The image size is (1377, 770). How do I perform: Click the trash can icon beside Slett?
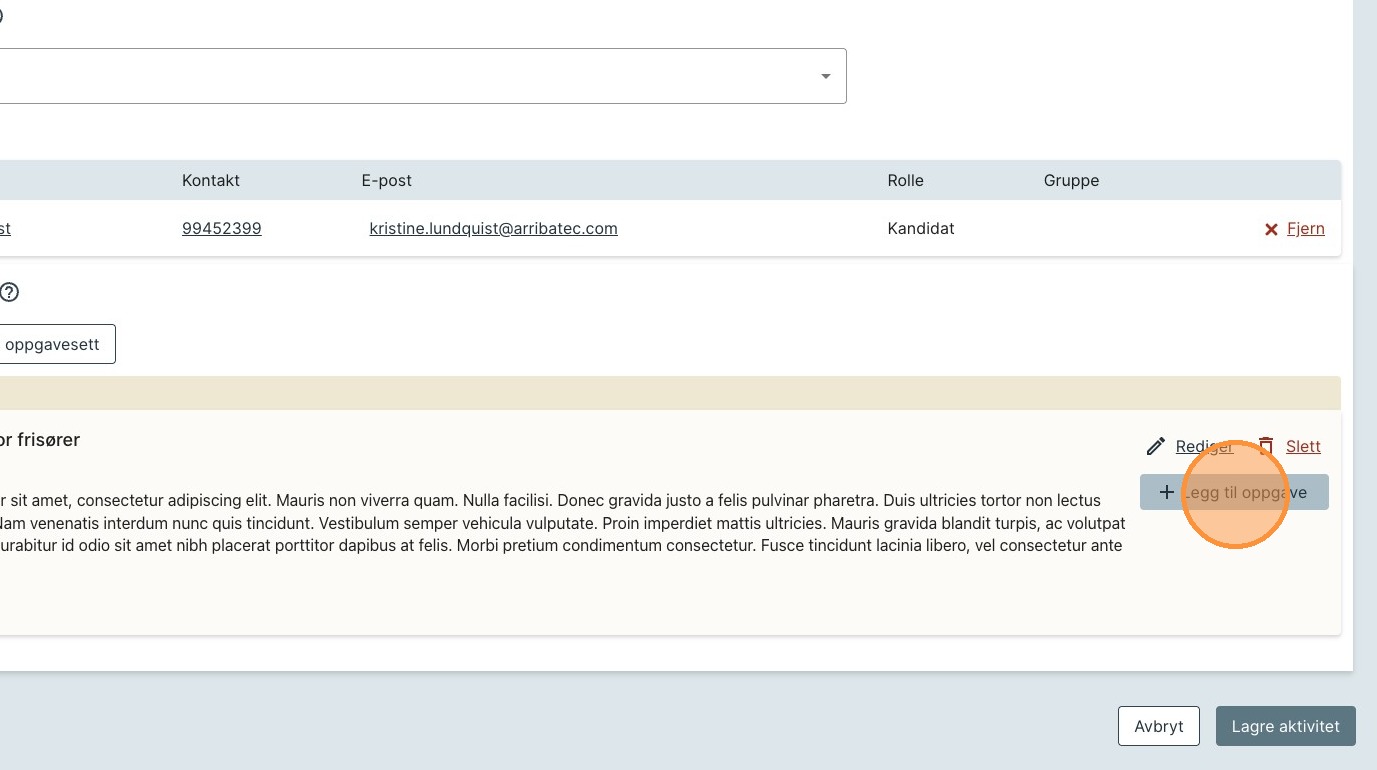(1267, 446)
